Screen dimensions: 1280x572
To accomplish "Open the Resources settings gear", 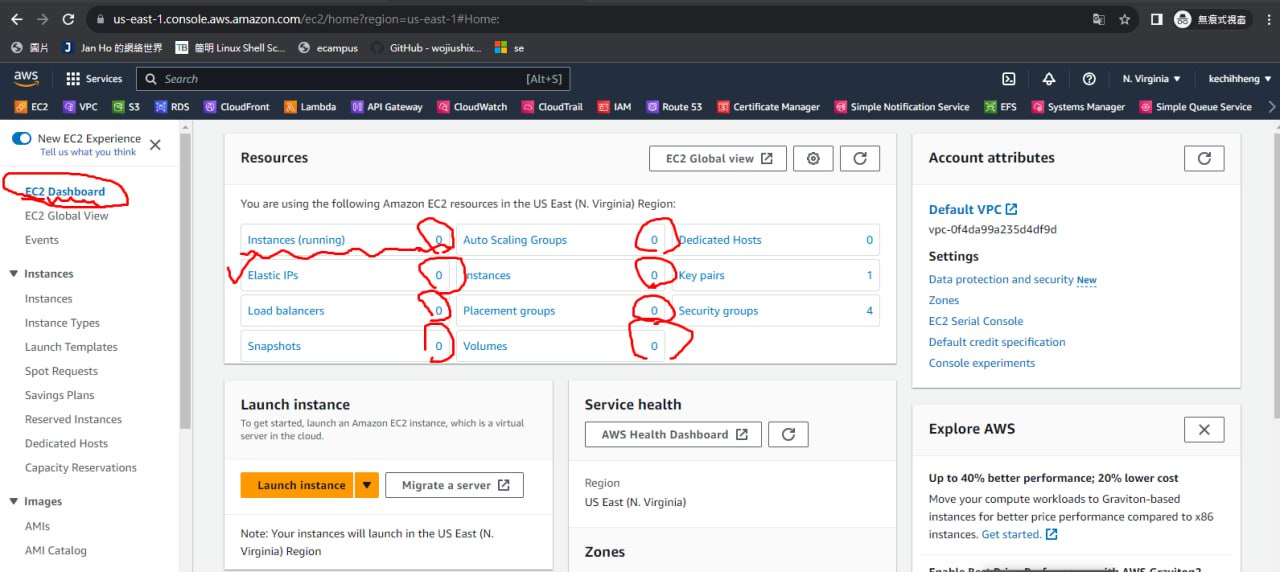I will 813,158.
